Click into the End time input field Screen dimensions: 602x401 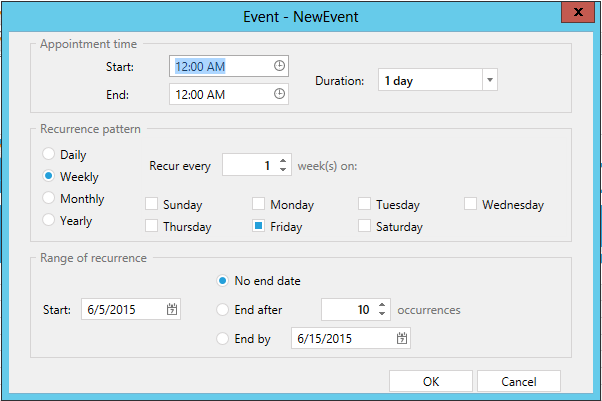(220, 94)
